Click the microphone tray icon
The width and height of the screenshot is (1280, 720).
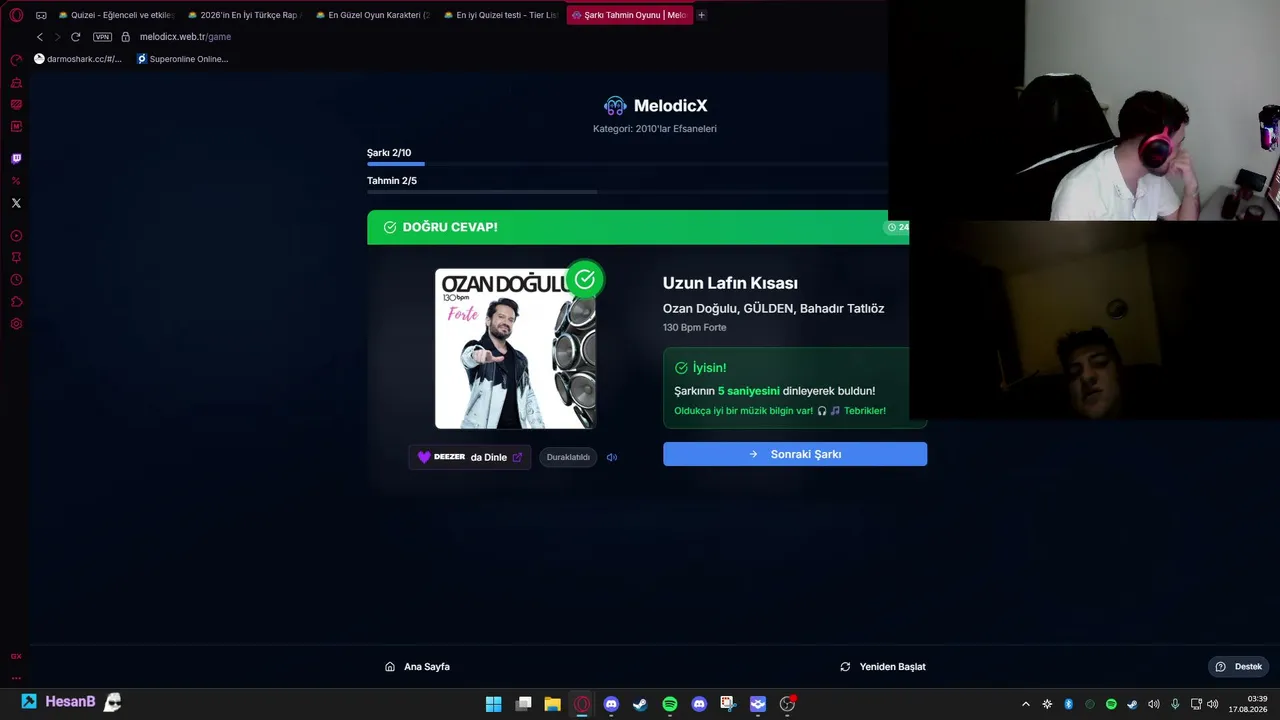tap(1175, 704)
